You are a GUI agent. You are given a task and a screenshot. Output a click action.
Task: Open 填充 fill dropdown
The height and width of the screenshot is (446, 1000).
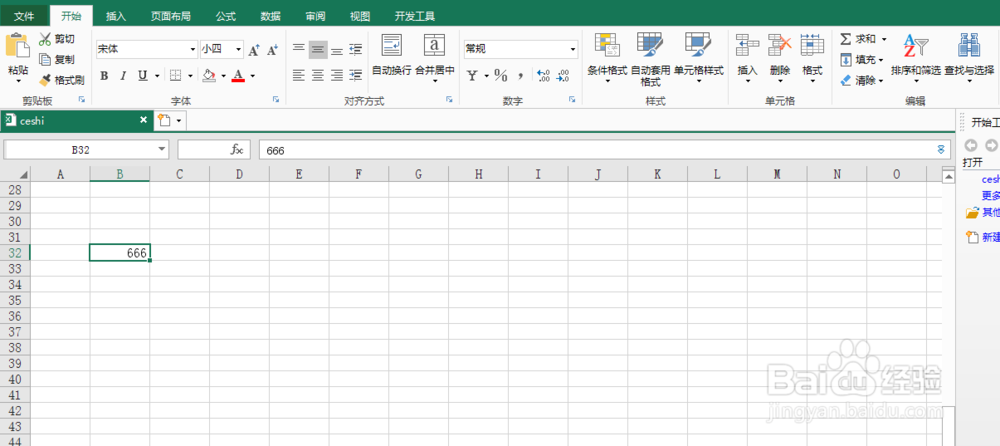(x=862, y=60)
